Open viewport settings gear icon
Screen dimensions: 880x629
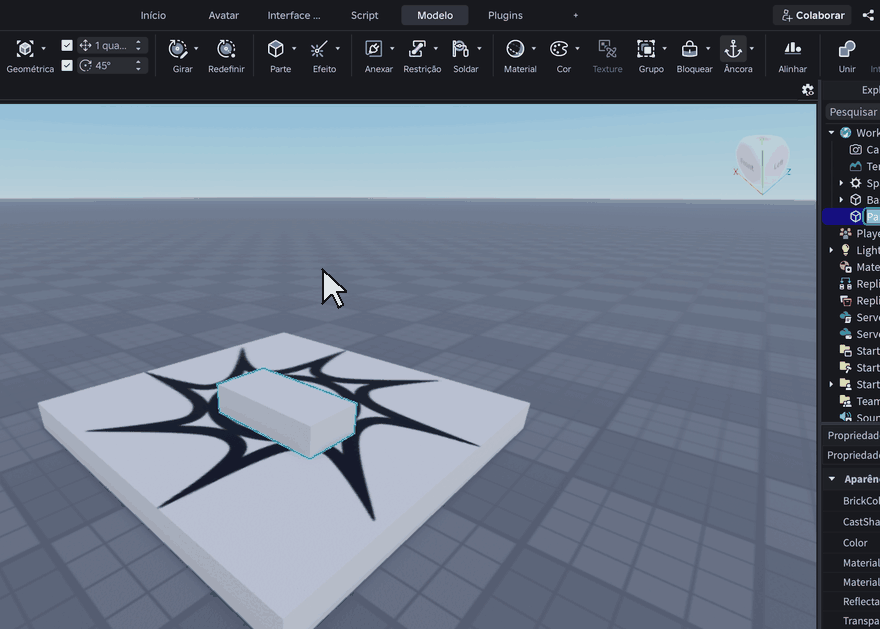coord(808,90)
